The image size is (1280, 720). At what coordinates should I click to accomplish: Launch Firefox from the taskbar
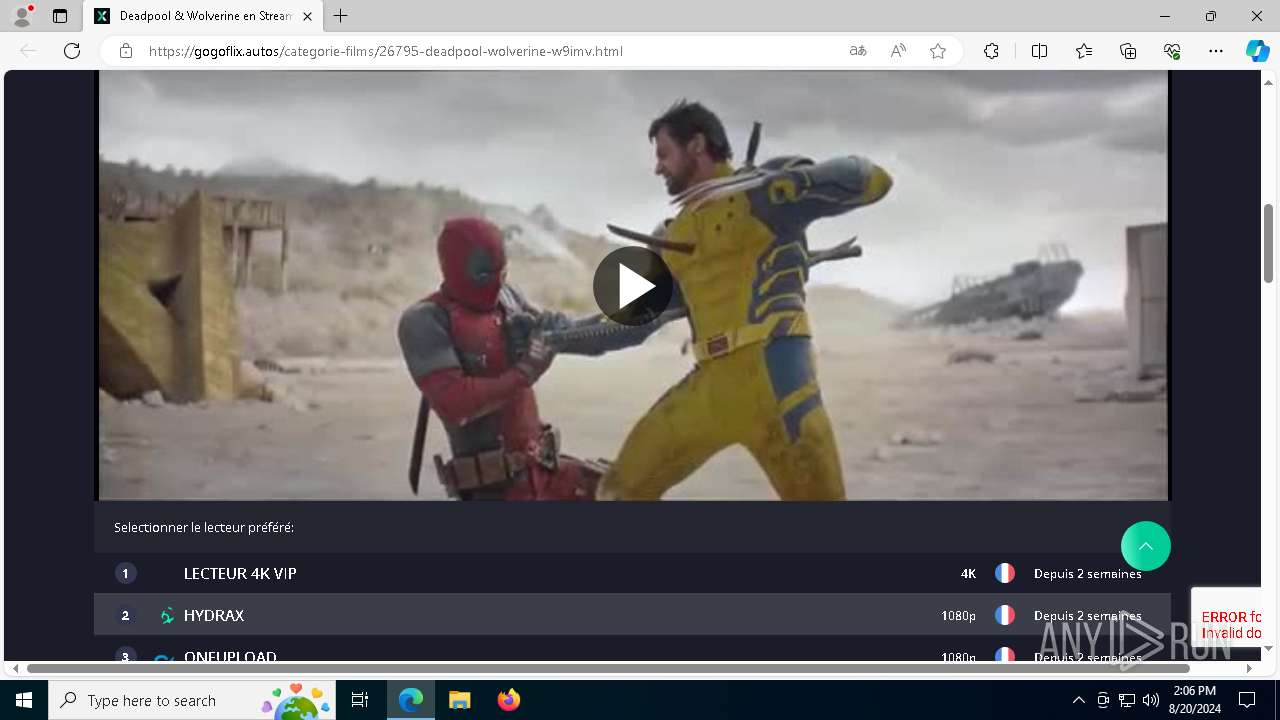[509, 700]
